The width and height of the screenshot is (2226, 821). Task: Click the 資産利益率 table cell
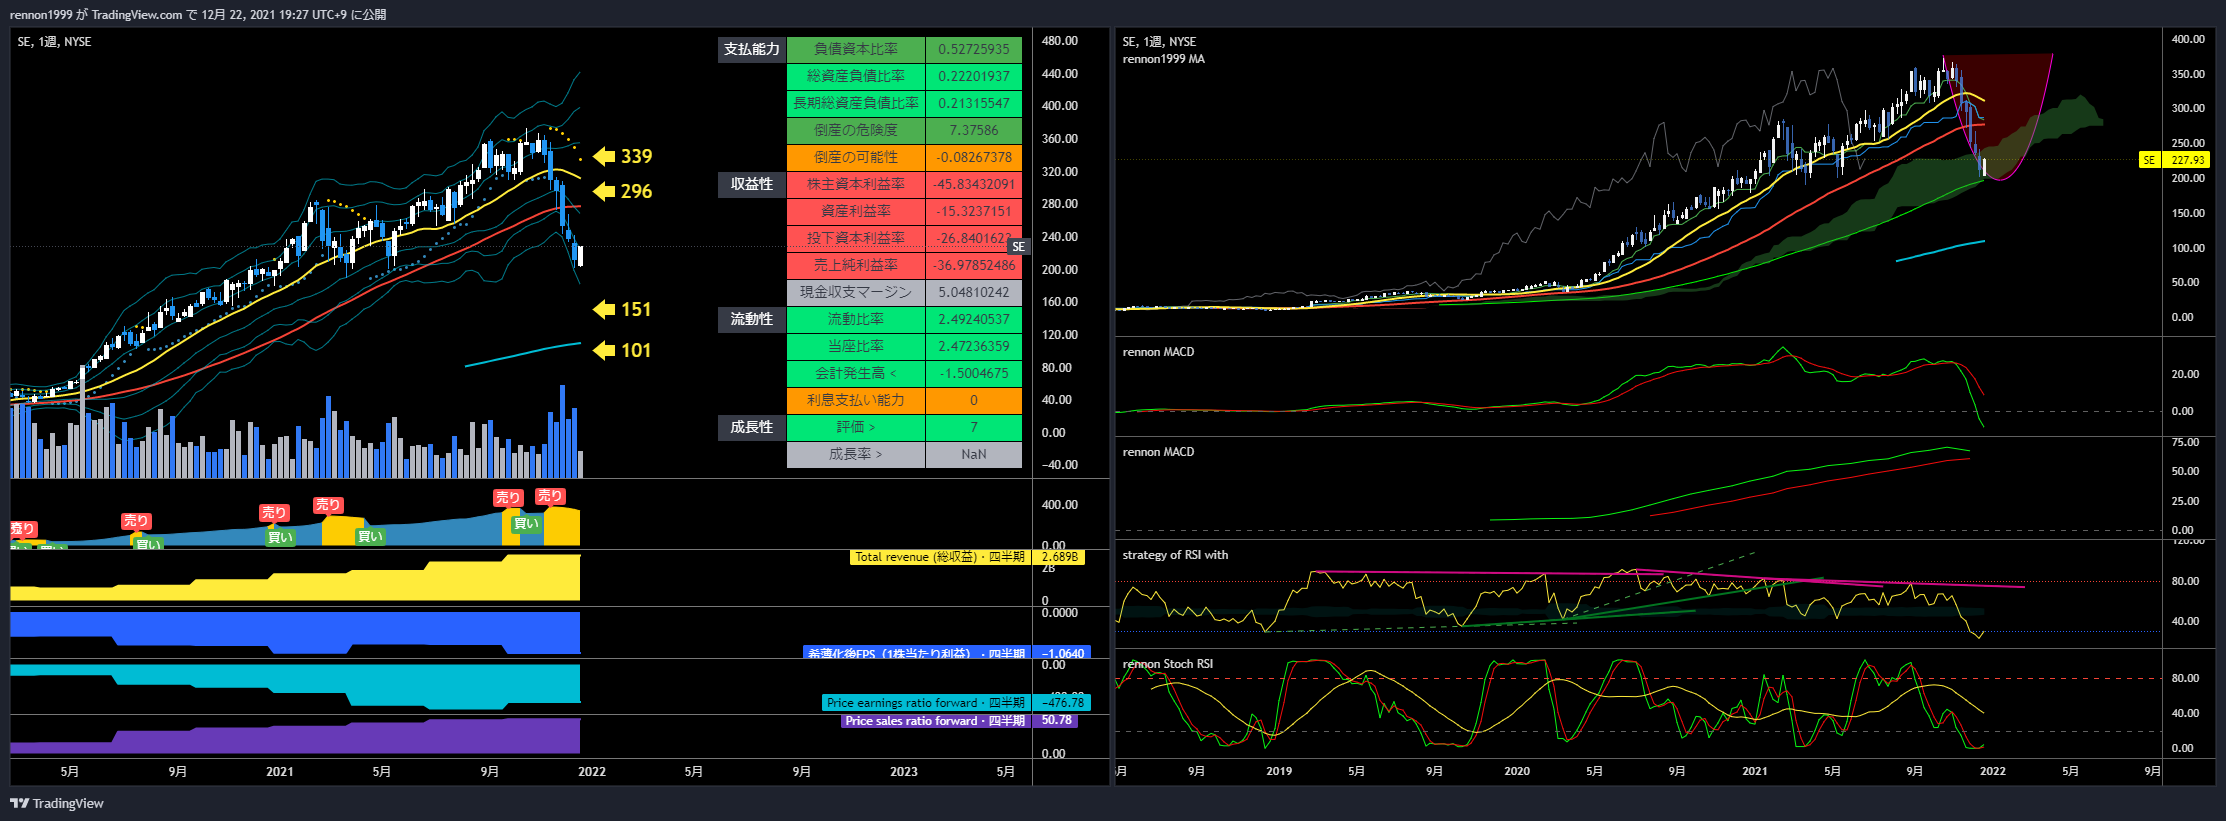(856, 211)
